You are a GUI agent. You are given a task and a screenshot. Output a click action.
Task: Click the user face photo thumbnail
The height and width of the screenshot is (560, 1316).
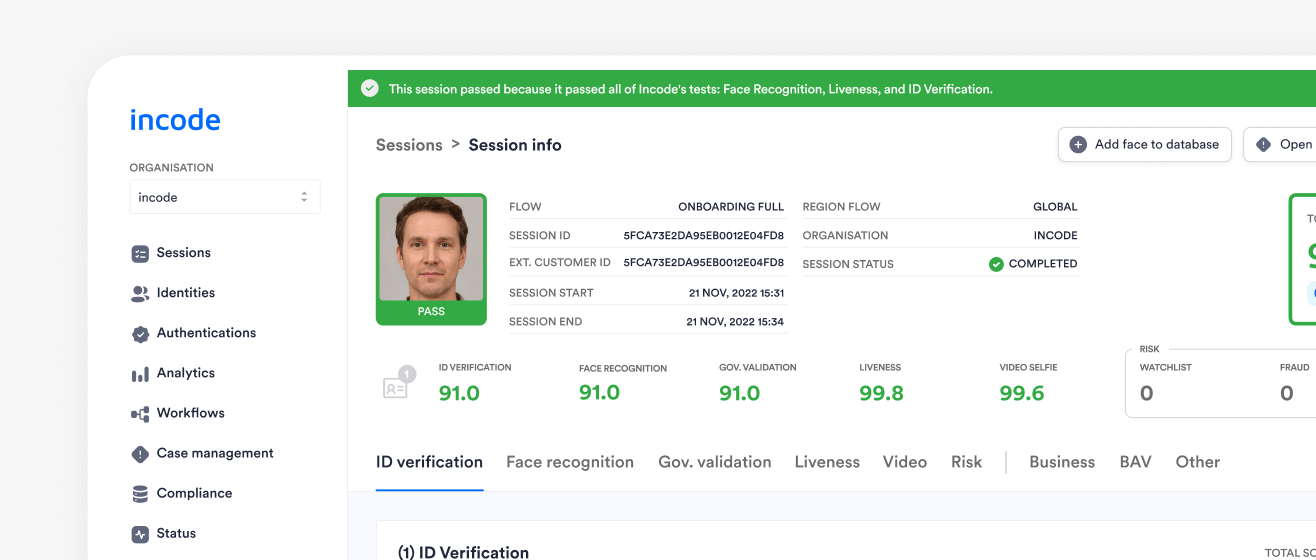tap(431, 249)
